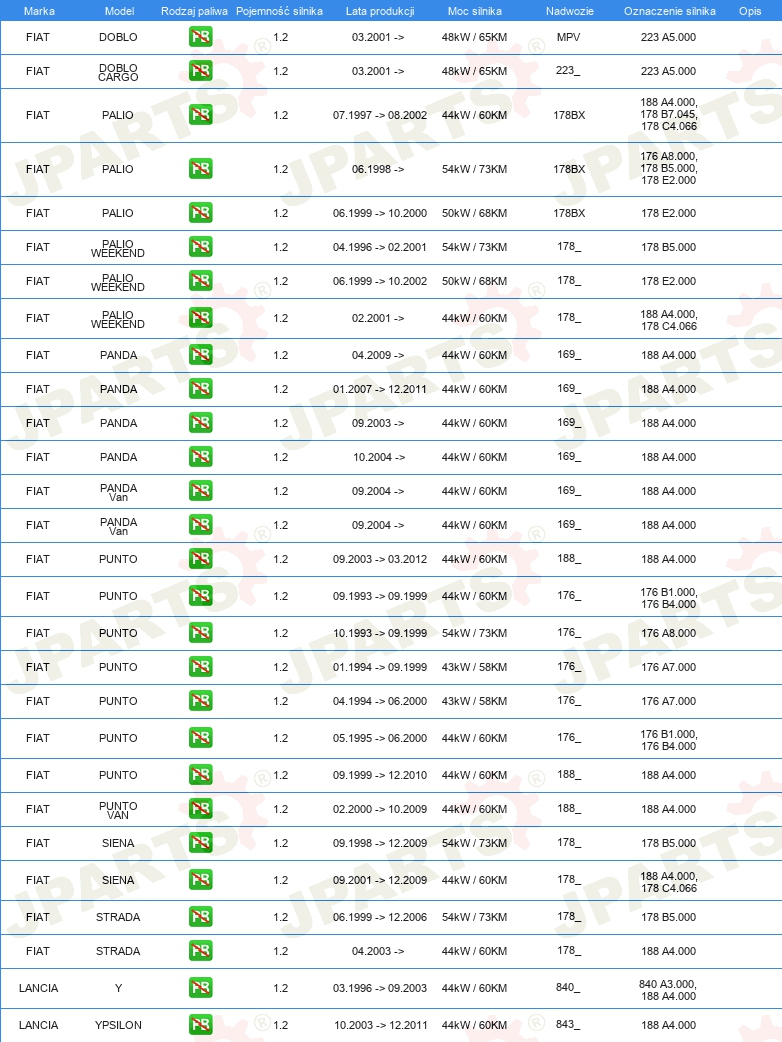Click the body code 223_ cell

[x=568, y=70]
